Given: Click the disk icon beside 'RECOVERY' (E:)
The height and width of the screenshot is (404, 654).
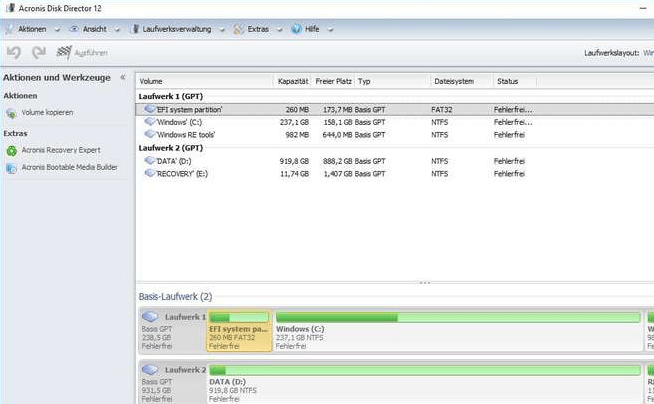Looking at the screenshot, I should [x=150, y=173].
